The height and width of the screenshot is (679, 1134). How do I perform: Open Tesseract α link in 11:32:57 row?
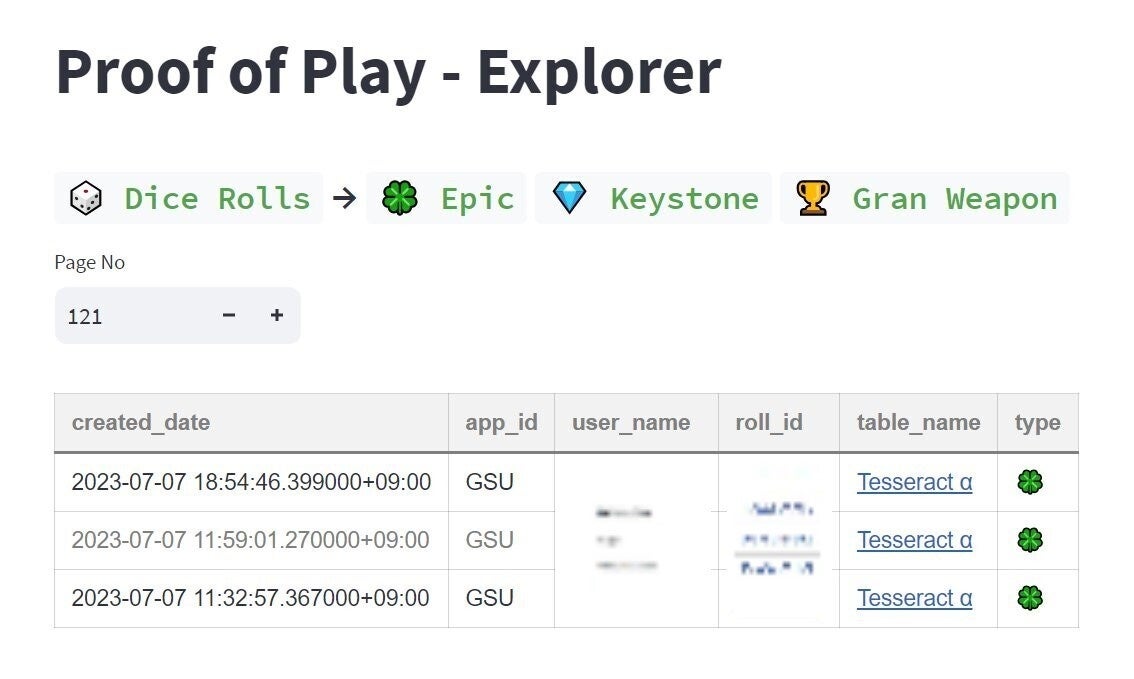914,598
